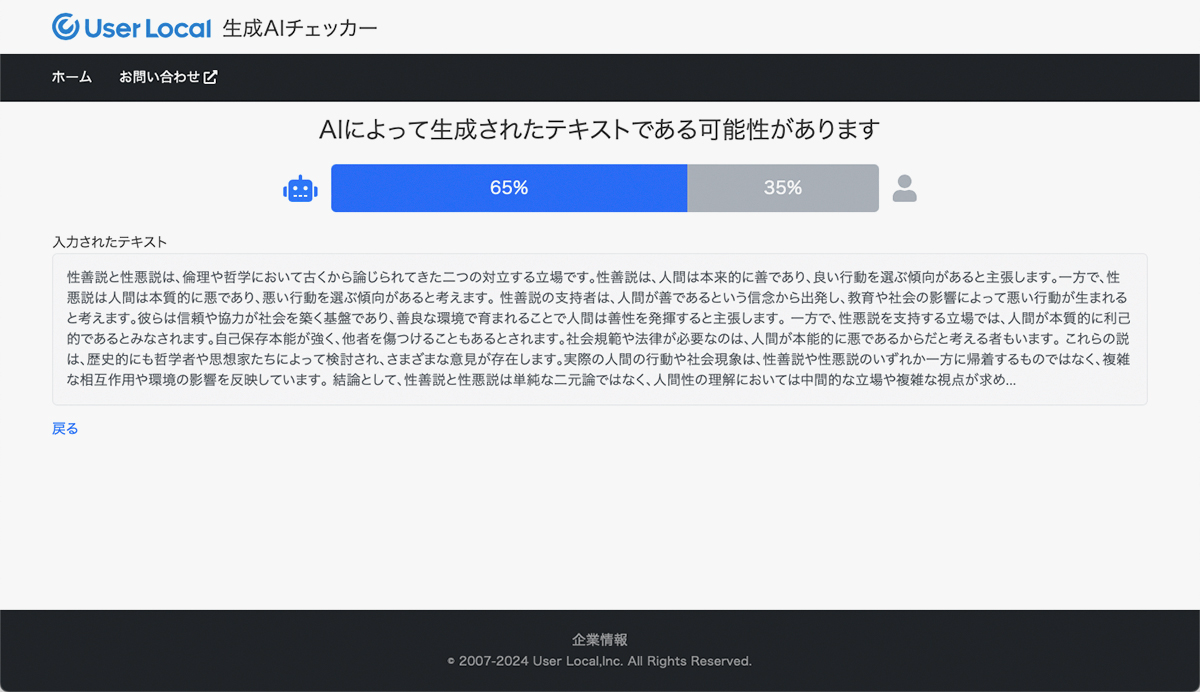Go back using the 戻る link
Screen dimensions: 1200x692
(x=65, y=428)
